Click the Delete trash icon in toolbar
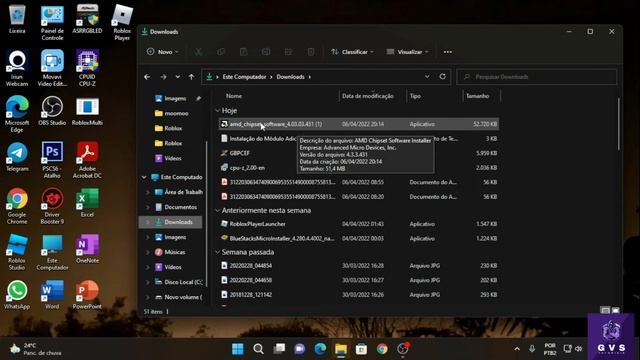Viewport: 640px width, 360px height. 311,52
